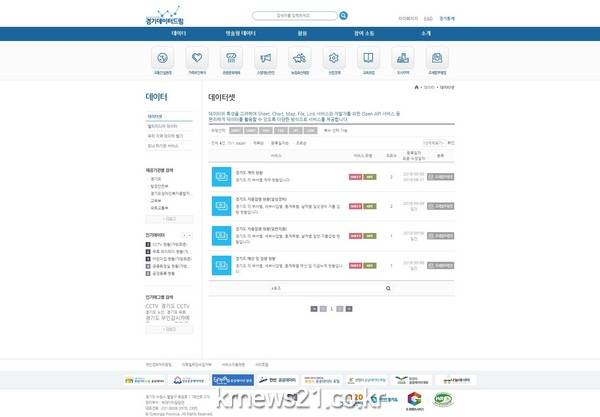
Task: Open the tractor category icon
Action: (x=299, y=57)
